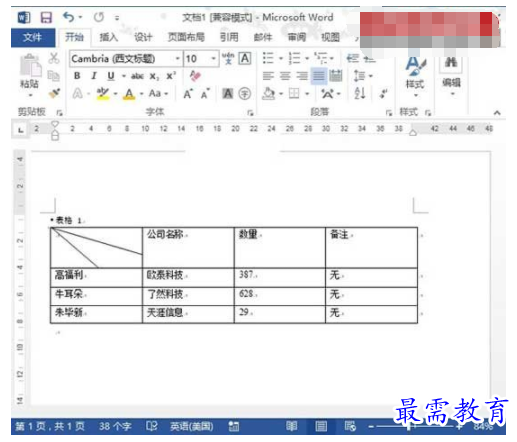The height and width of the screenshot is (442, 517).
Task: Click the text highlight color button
Action: pyautogui.click(x=103, y=94)
